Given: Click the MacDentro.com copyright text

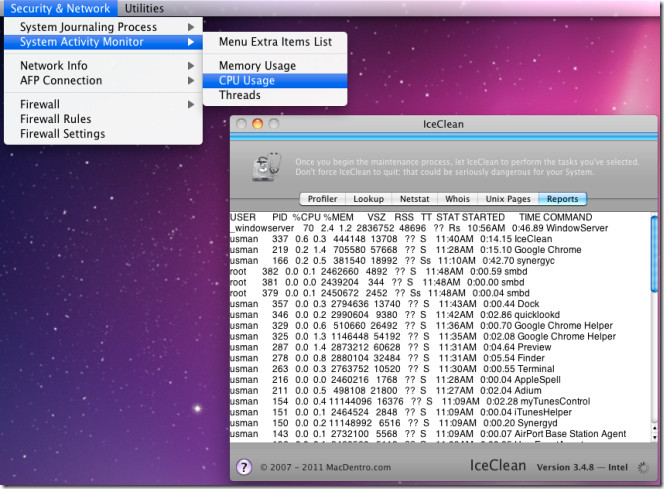Looking at the screenshot, I should click(325, 467).
